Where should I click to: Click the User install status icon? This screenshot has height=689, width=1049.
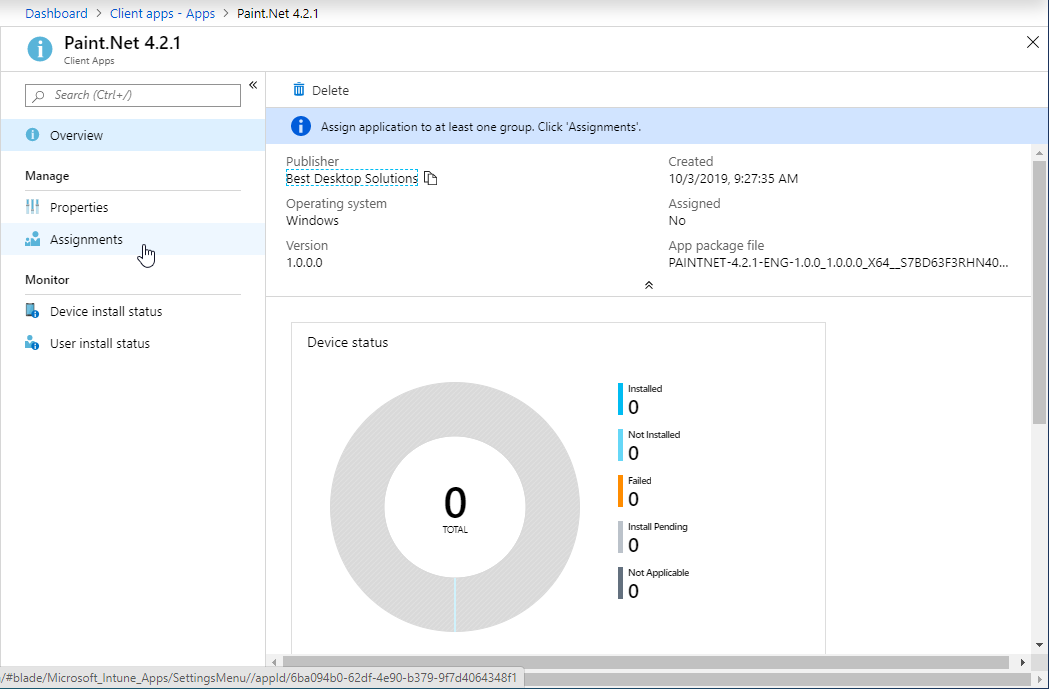(x=33, y=343)
